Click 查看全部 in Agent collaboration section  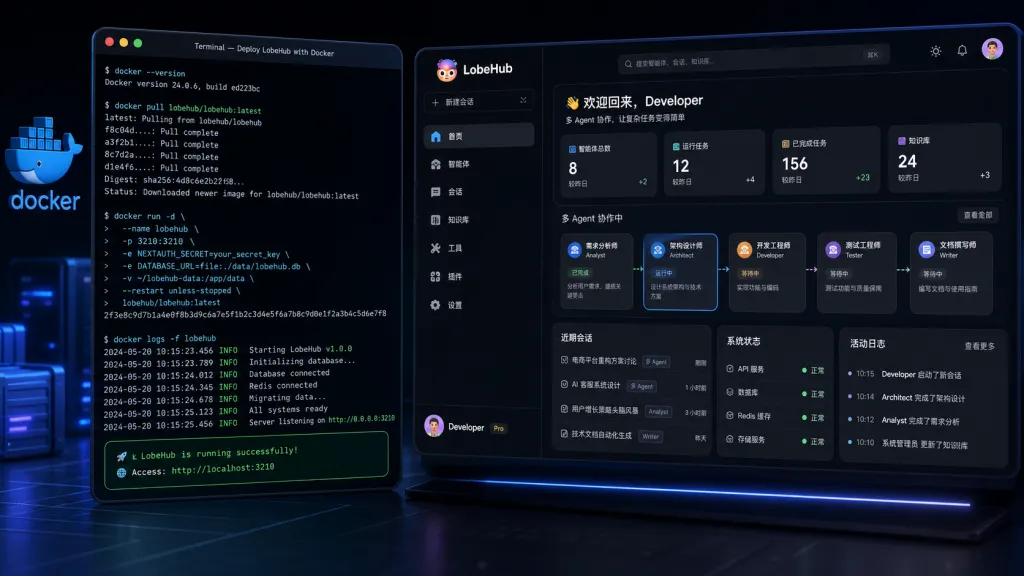[978, 215]
